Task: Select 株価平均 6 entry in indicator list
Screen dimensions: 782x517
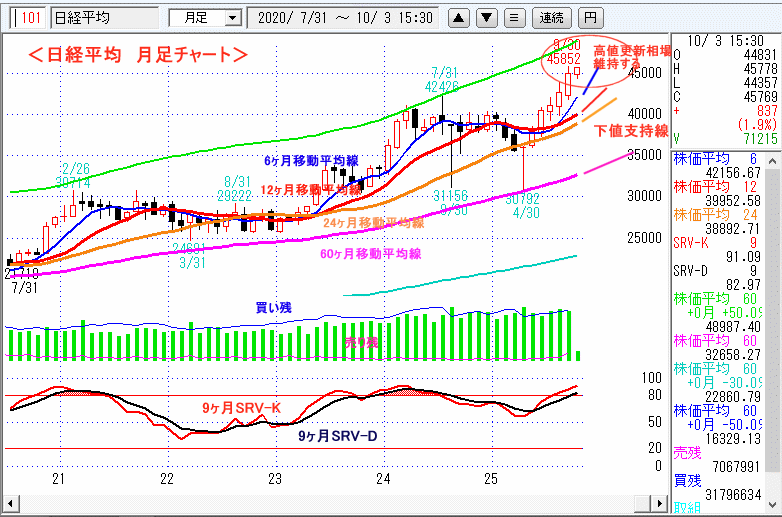Action: [724, 164]
